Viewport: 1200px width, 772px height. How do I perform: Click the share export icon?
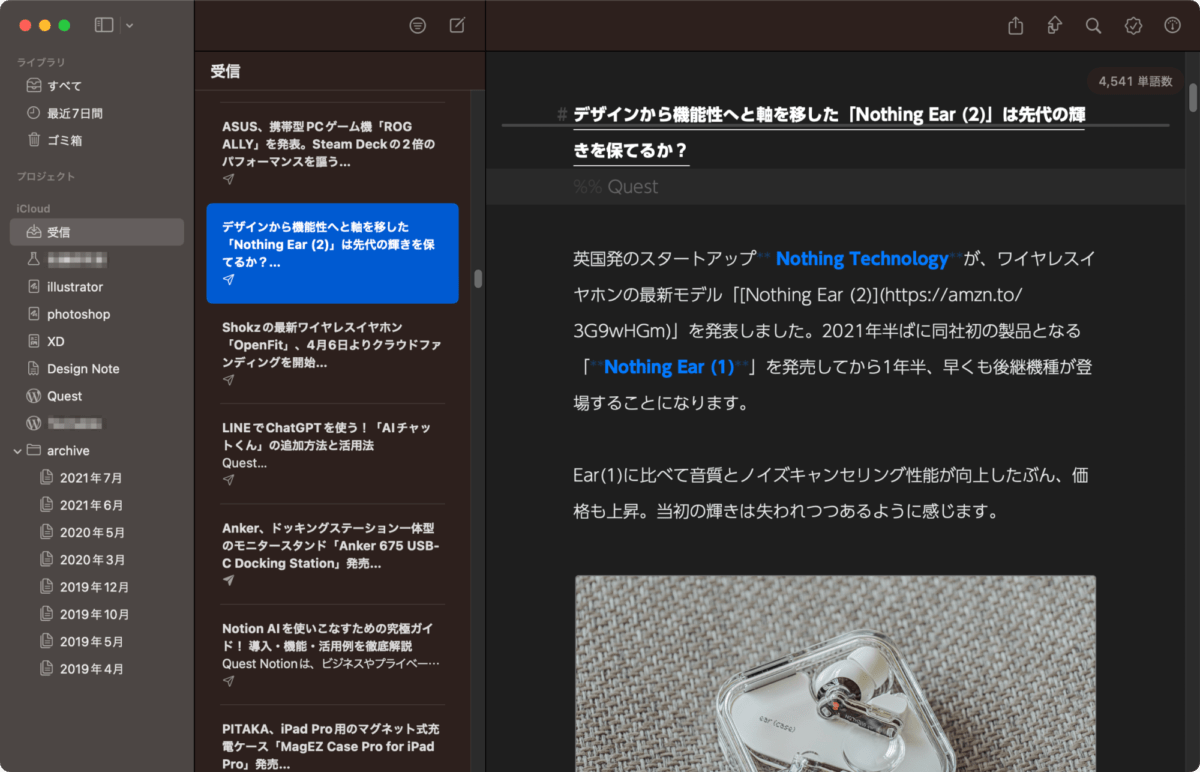coord(1016,26)
